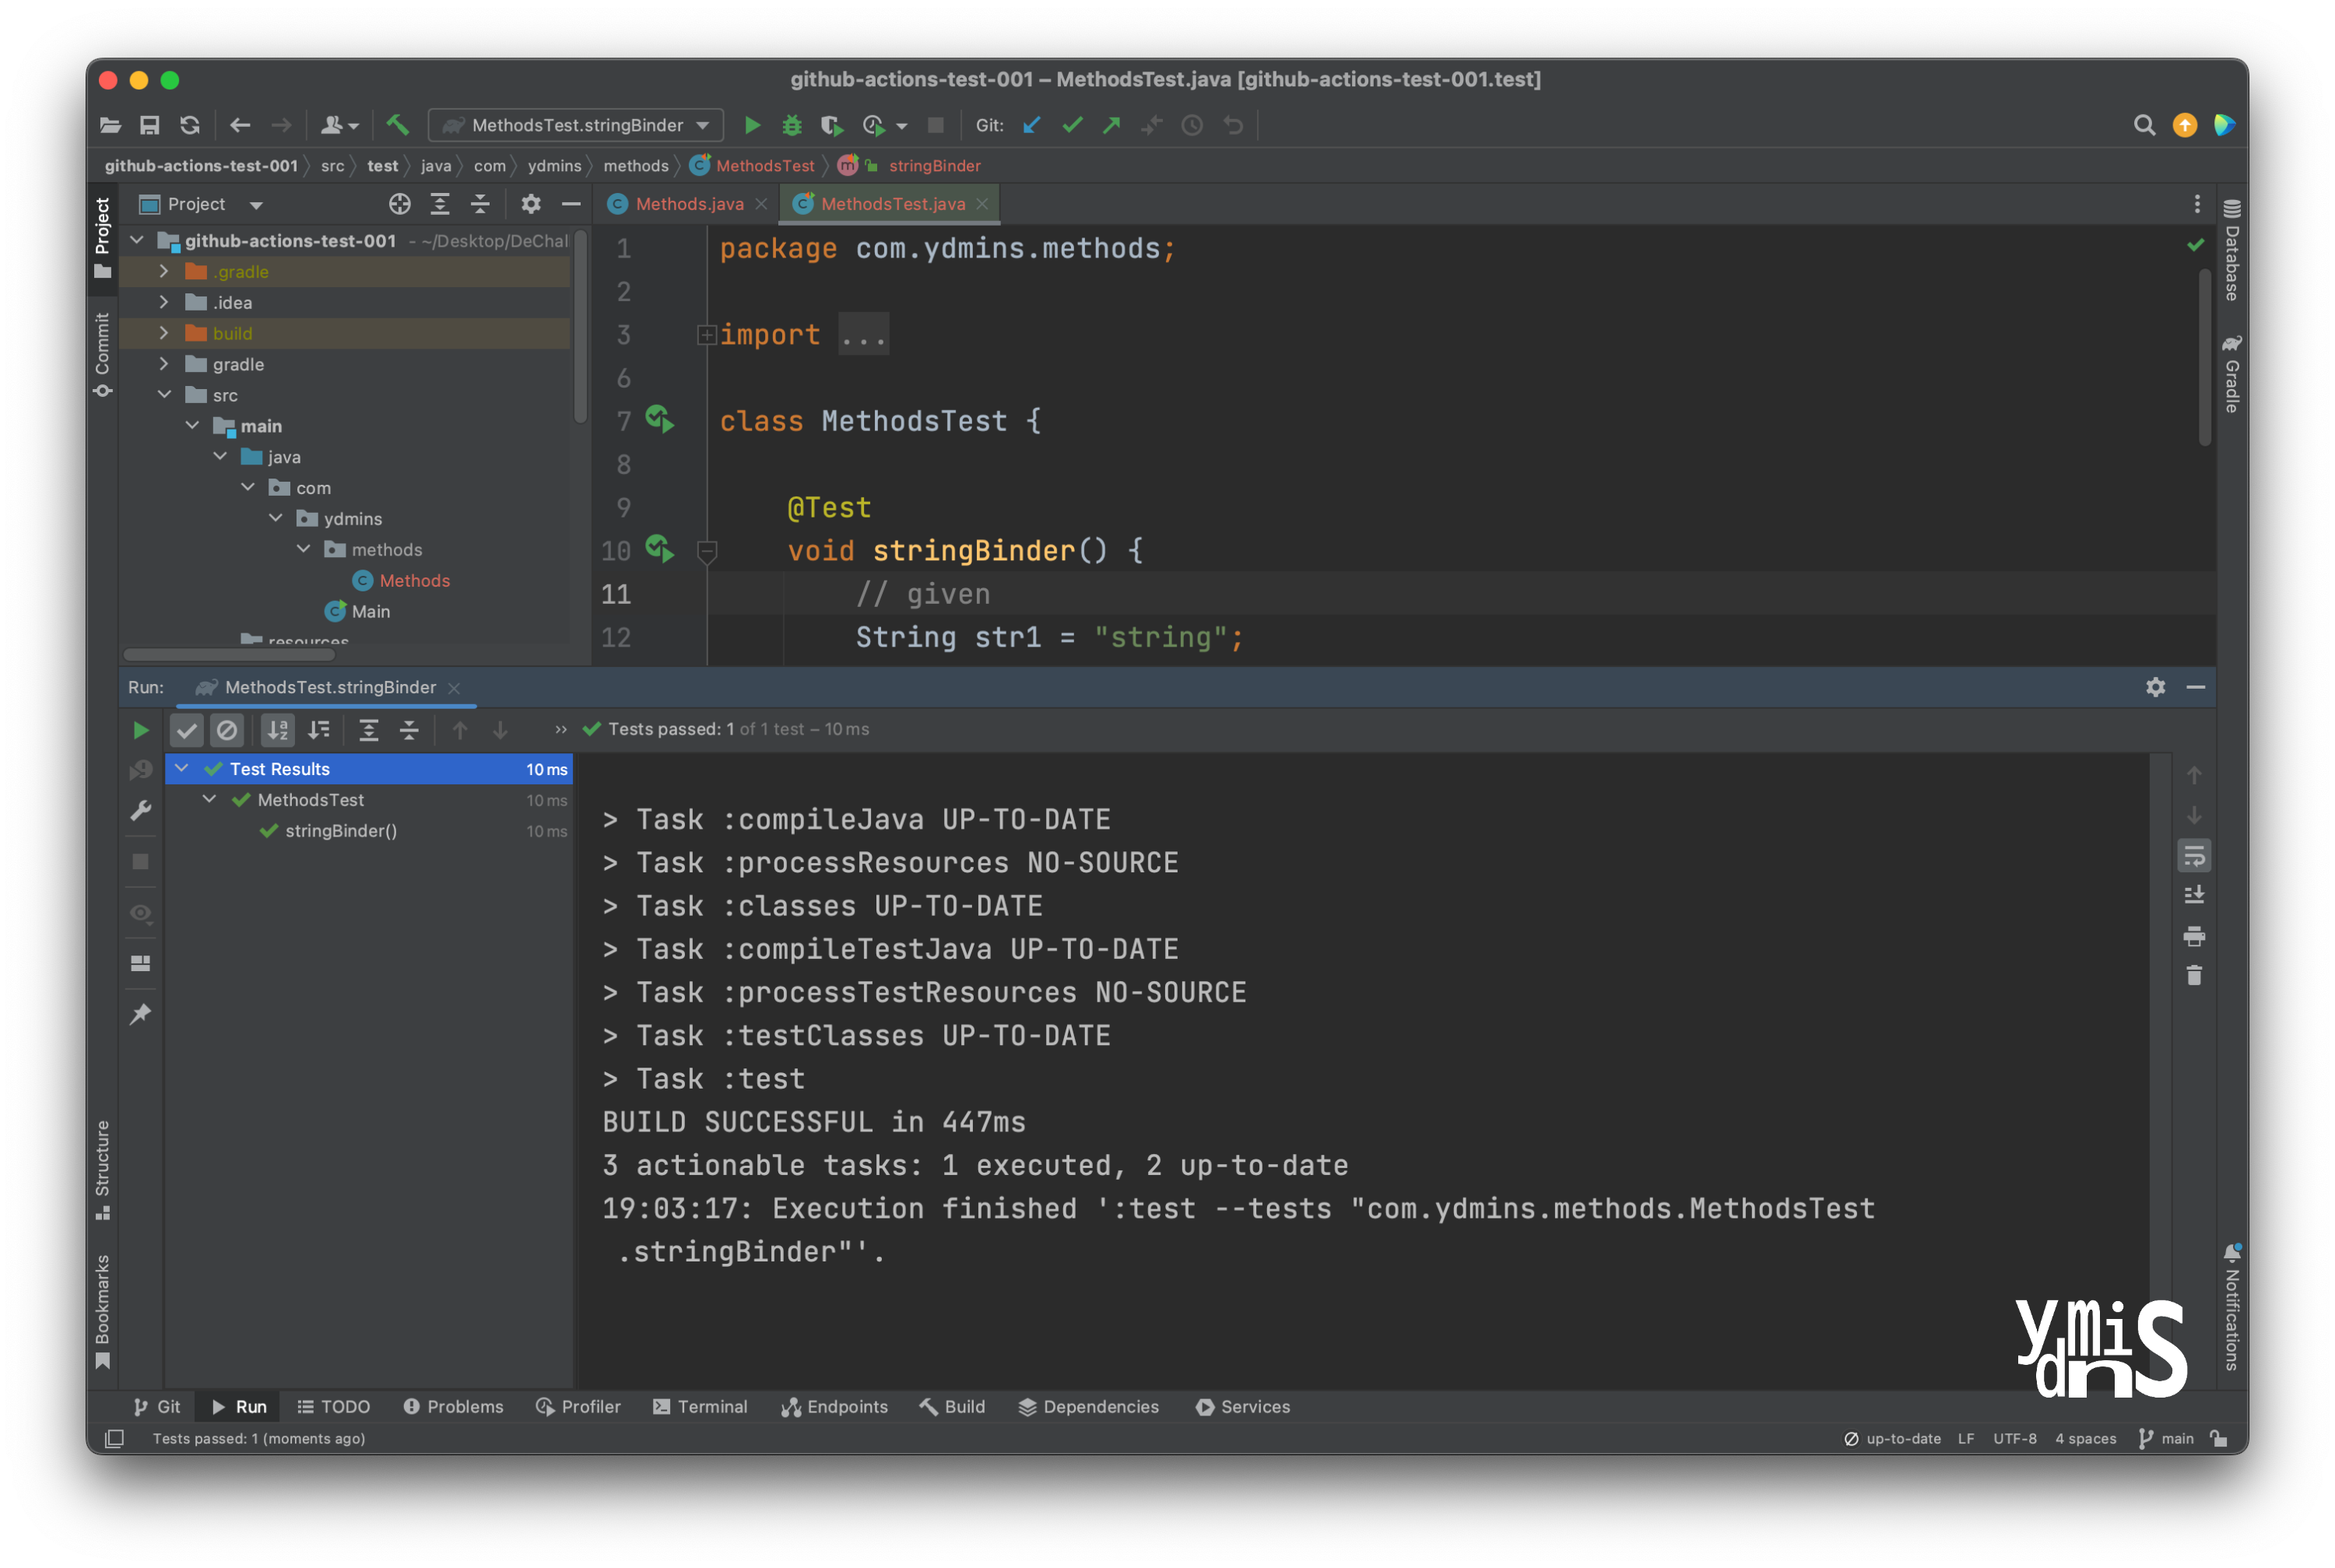Screen dimensions: 2335x1568
Task: Click the Debug bug icon in toolbar
Action: (x=792, y=125)
